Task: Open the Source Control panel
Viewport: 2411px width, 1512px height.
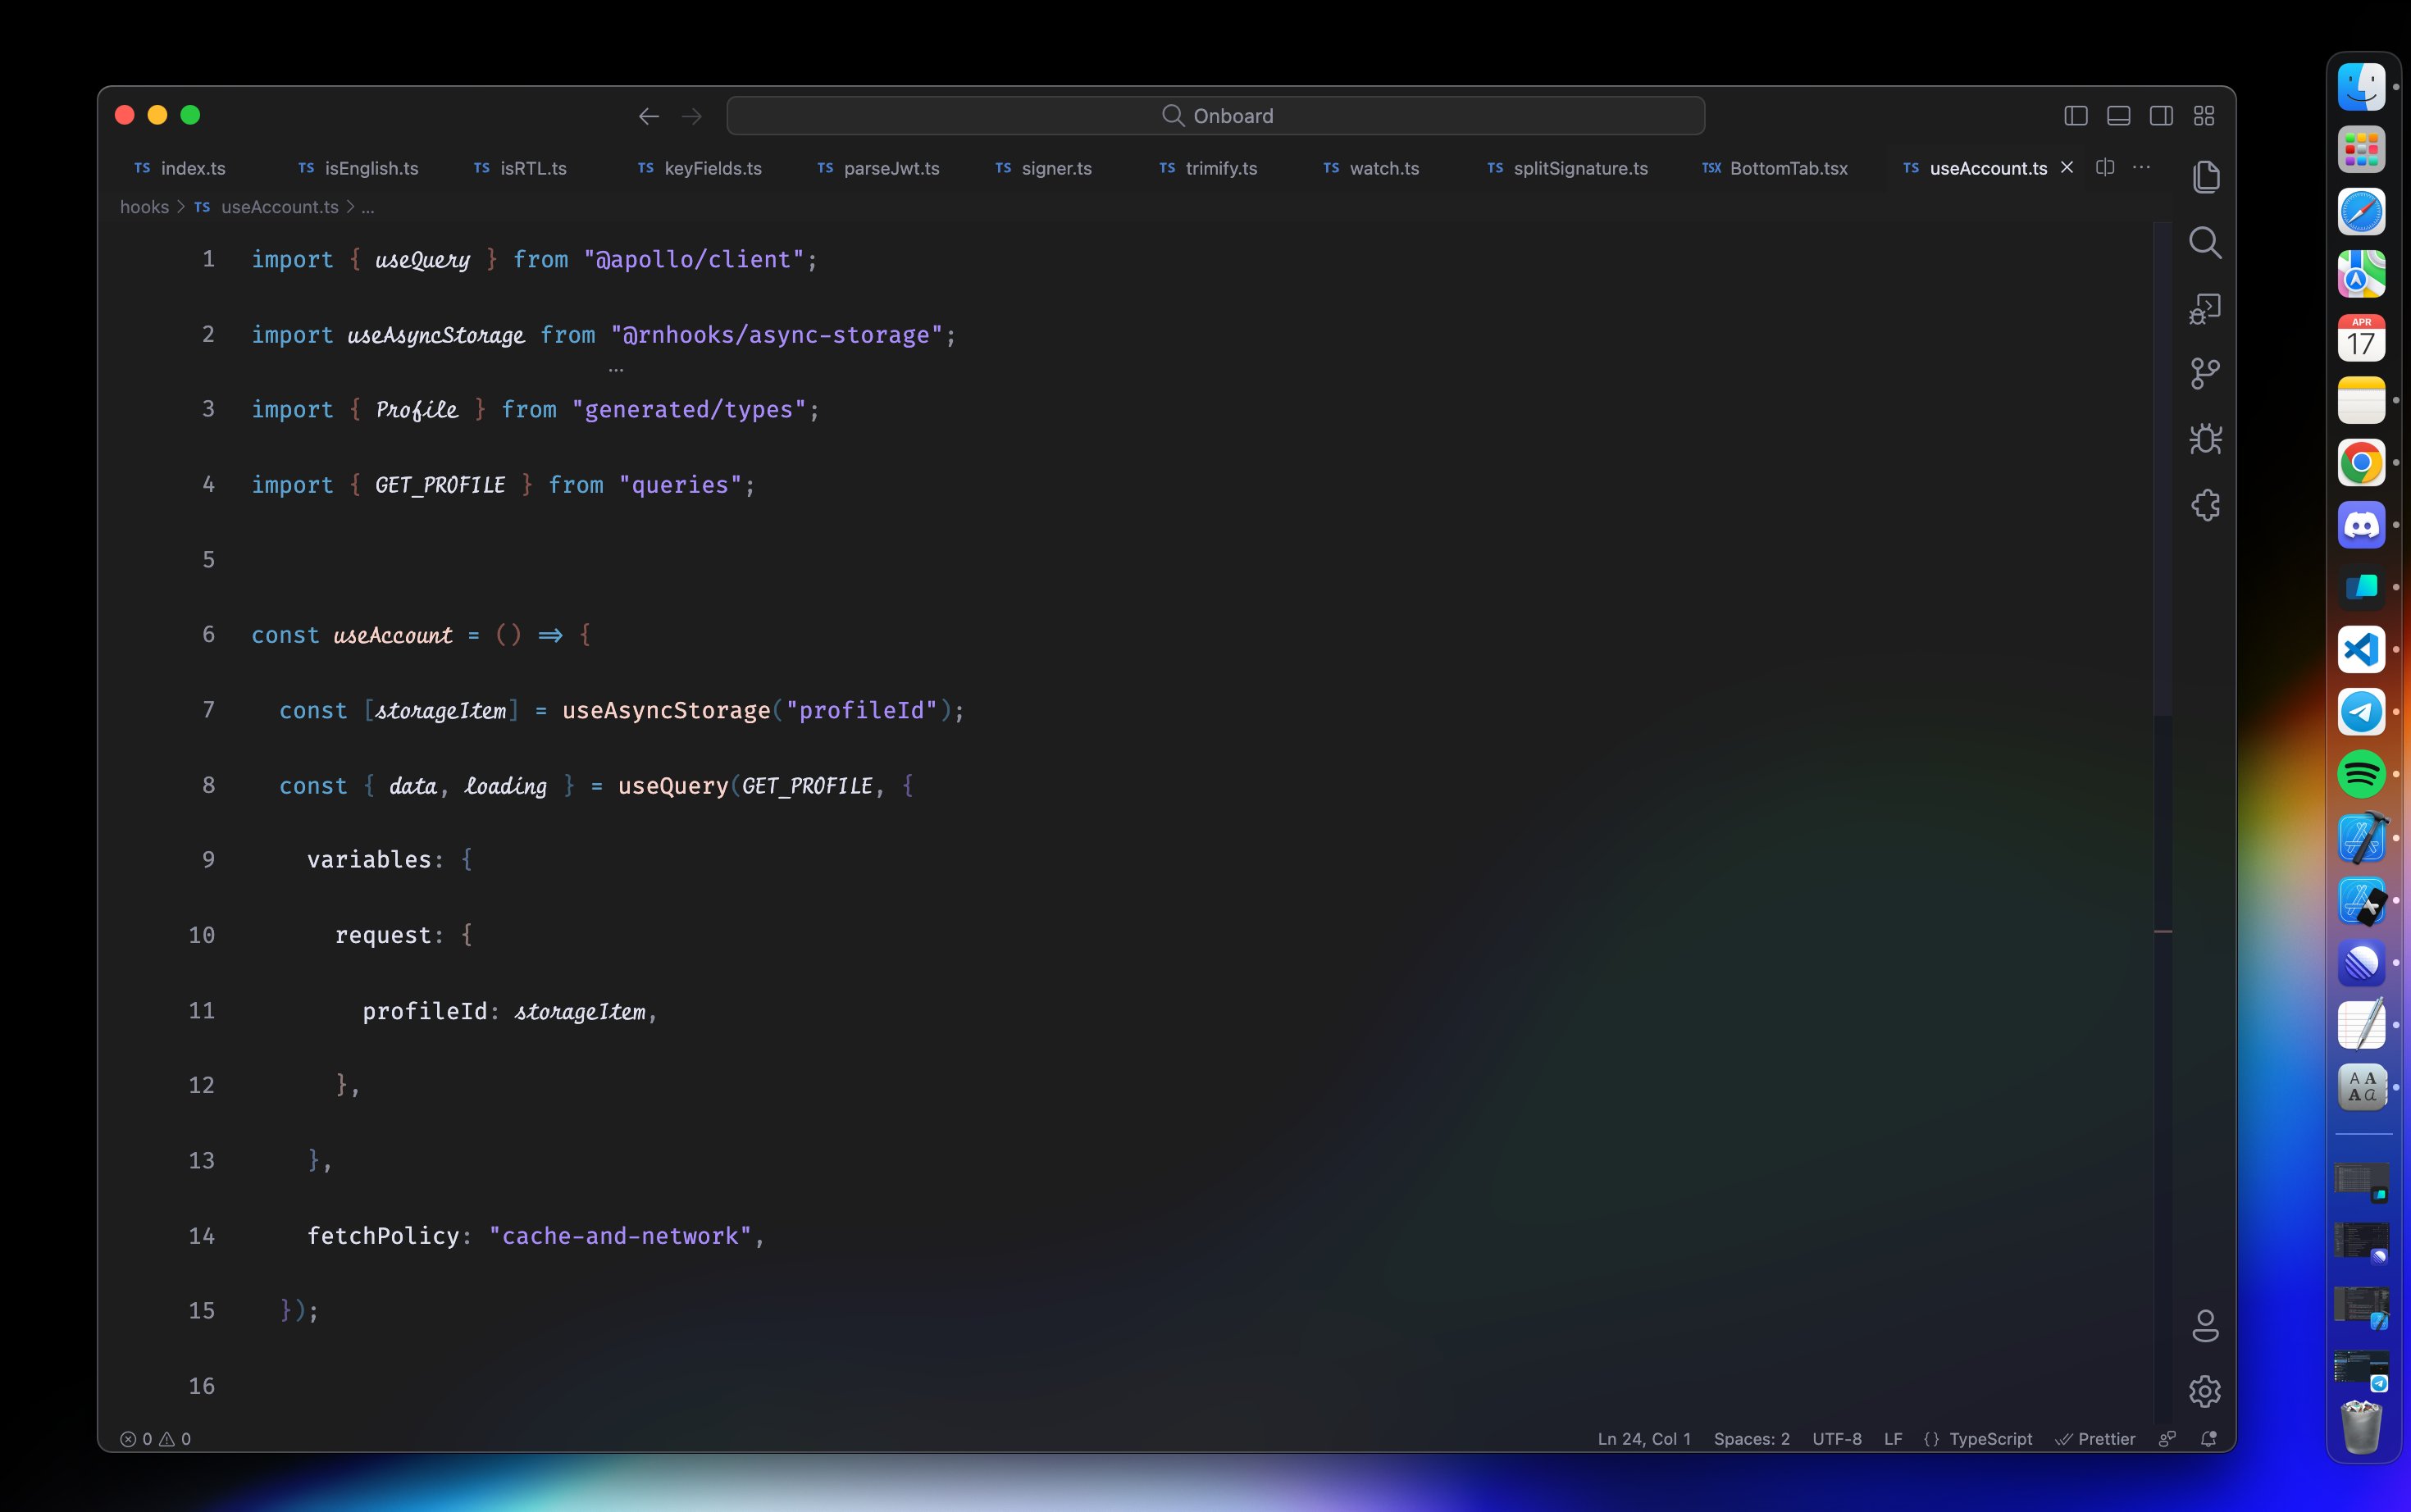Action: (x=2205, y=374)
